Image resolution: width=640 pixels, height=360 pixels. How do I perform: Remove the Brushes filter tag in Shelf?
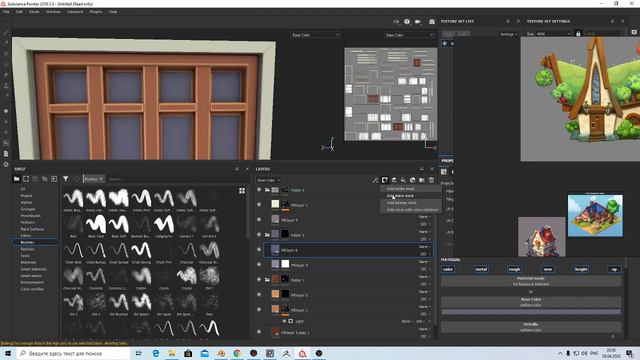[101, 179]
